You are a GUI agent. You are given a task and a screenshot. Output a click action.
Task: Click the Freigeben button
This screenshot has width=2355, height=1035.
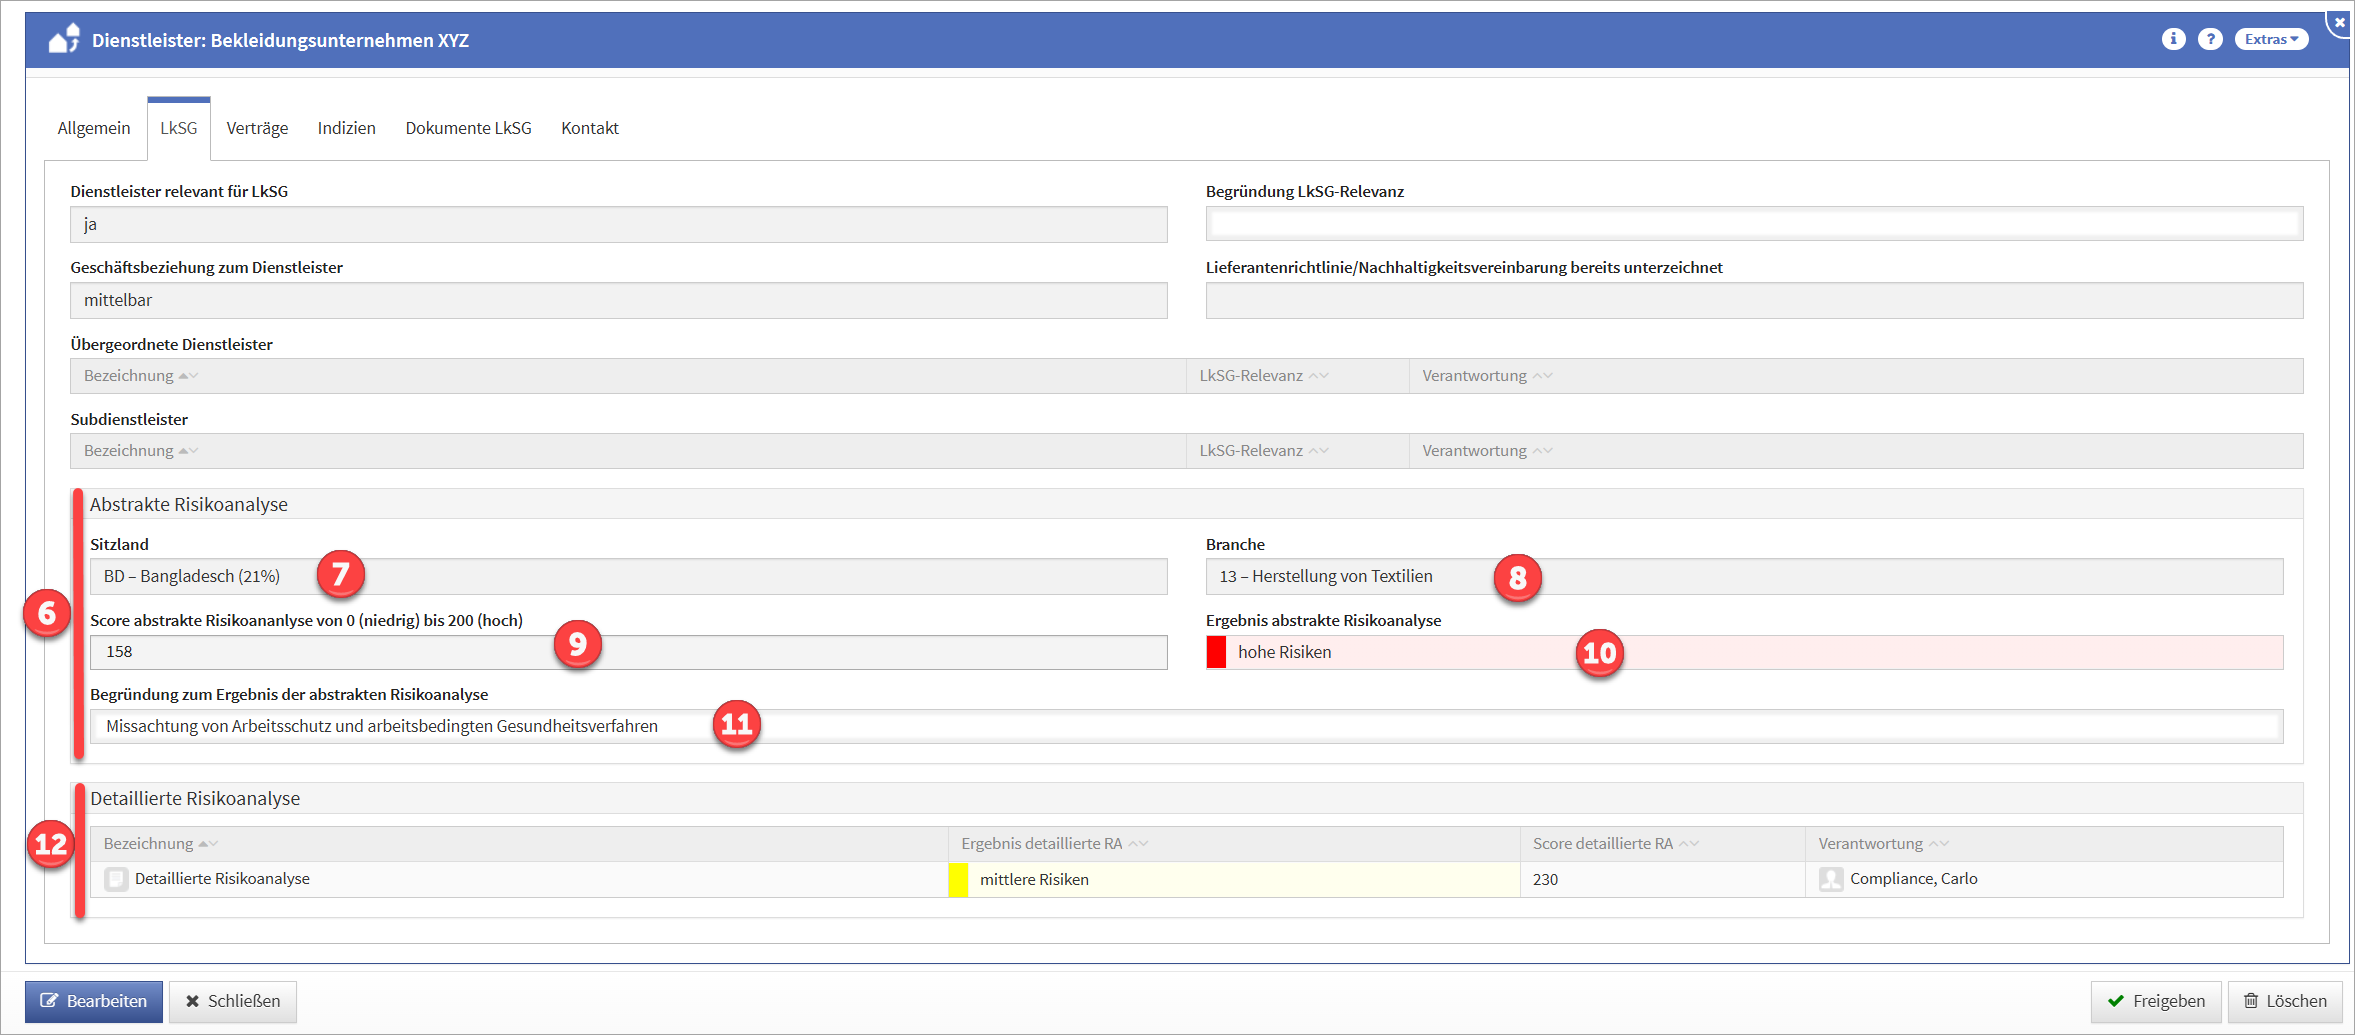[2155, 1001]
